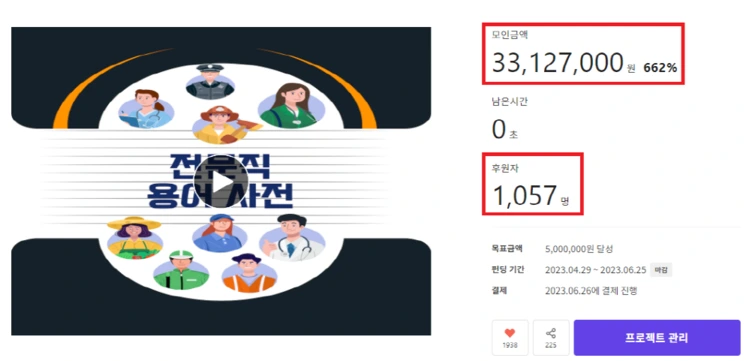Select the blue-cap worker avatar

(220, 233)
